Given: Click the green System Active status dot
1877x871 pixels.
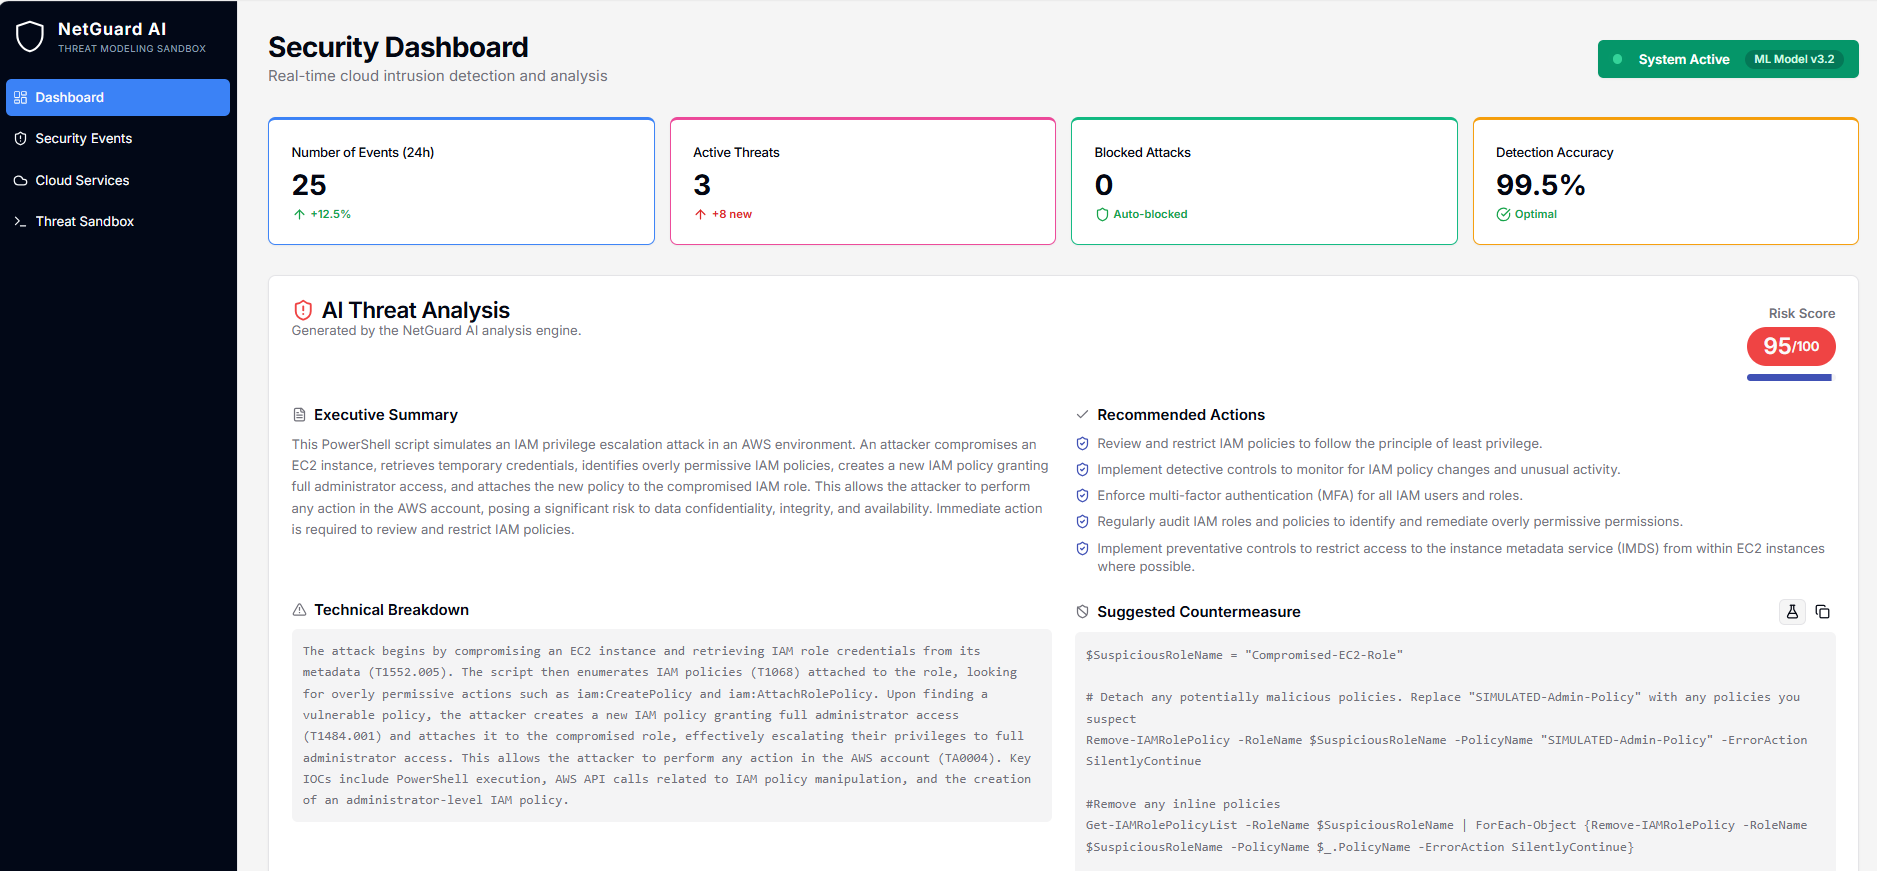Looking at the screenshot, I should (x=1618, y=59).
